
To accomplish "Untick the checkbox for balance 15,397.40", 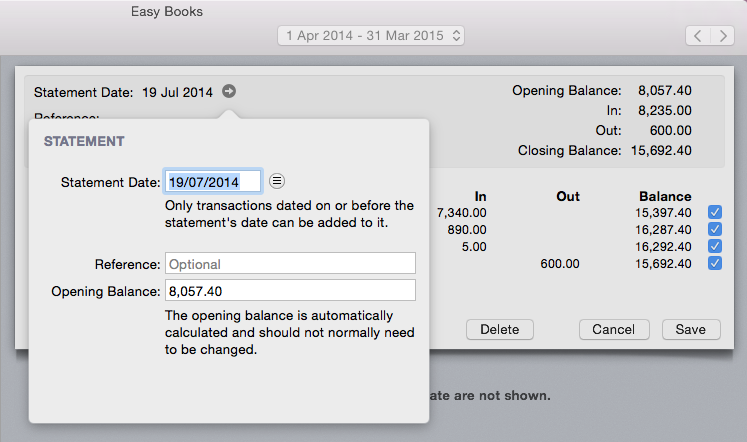I will [x=714, y=212].
